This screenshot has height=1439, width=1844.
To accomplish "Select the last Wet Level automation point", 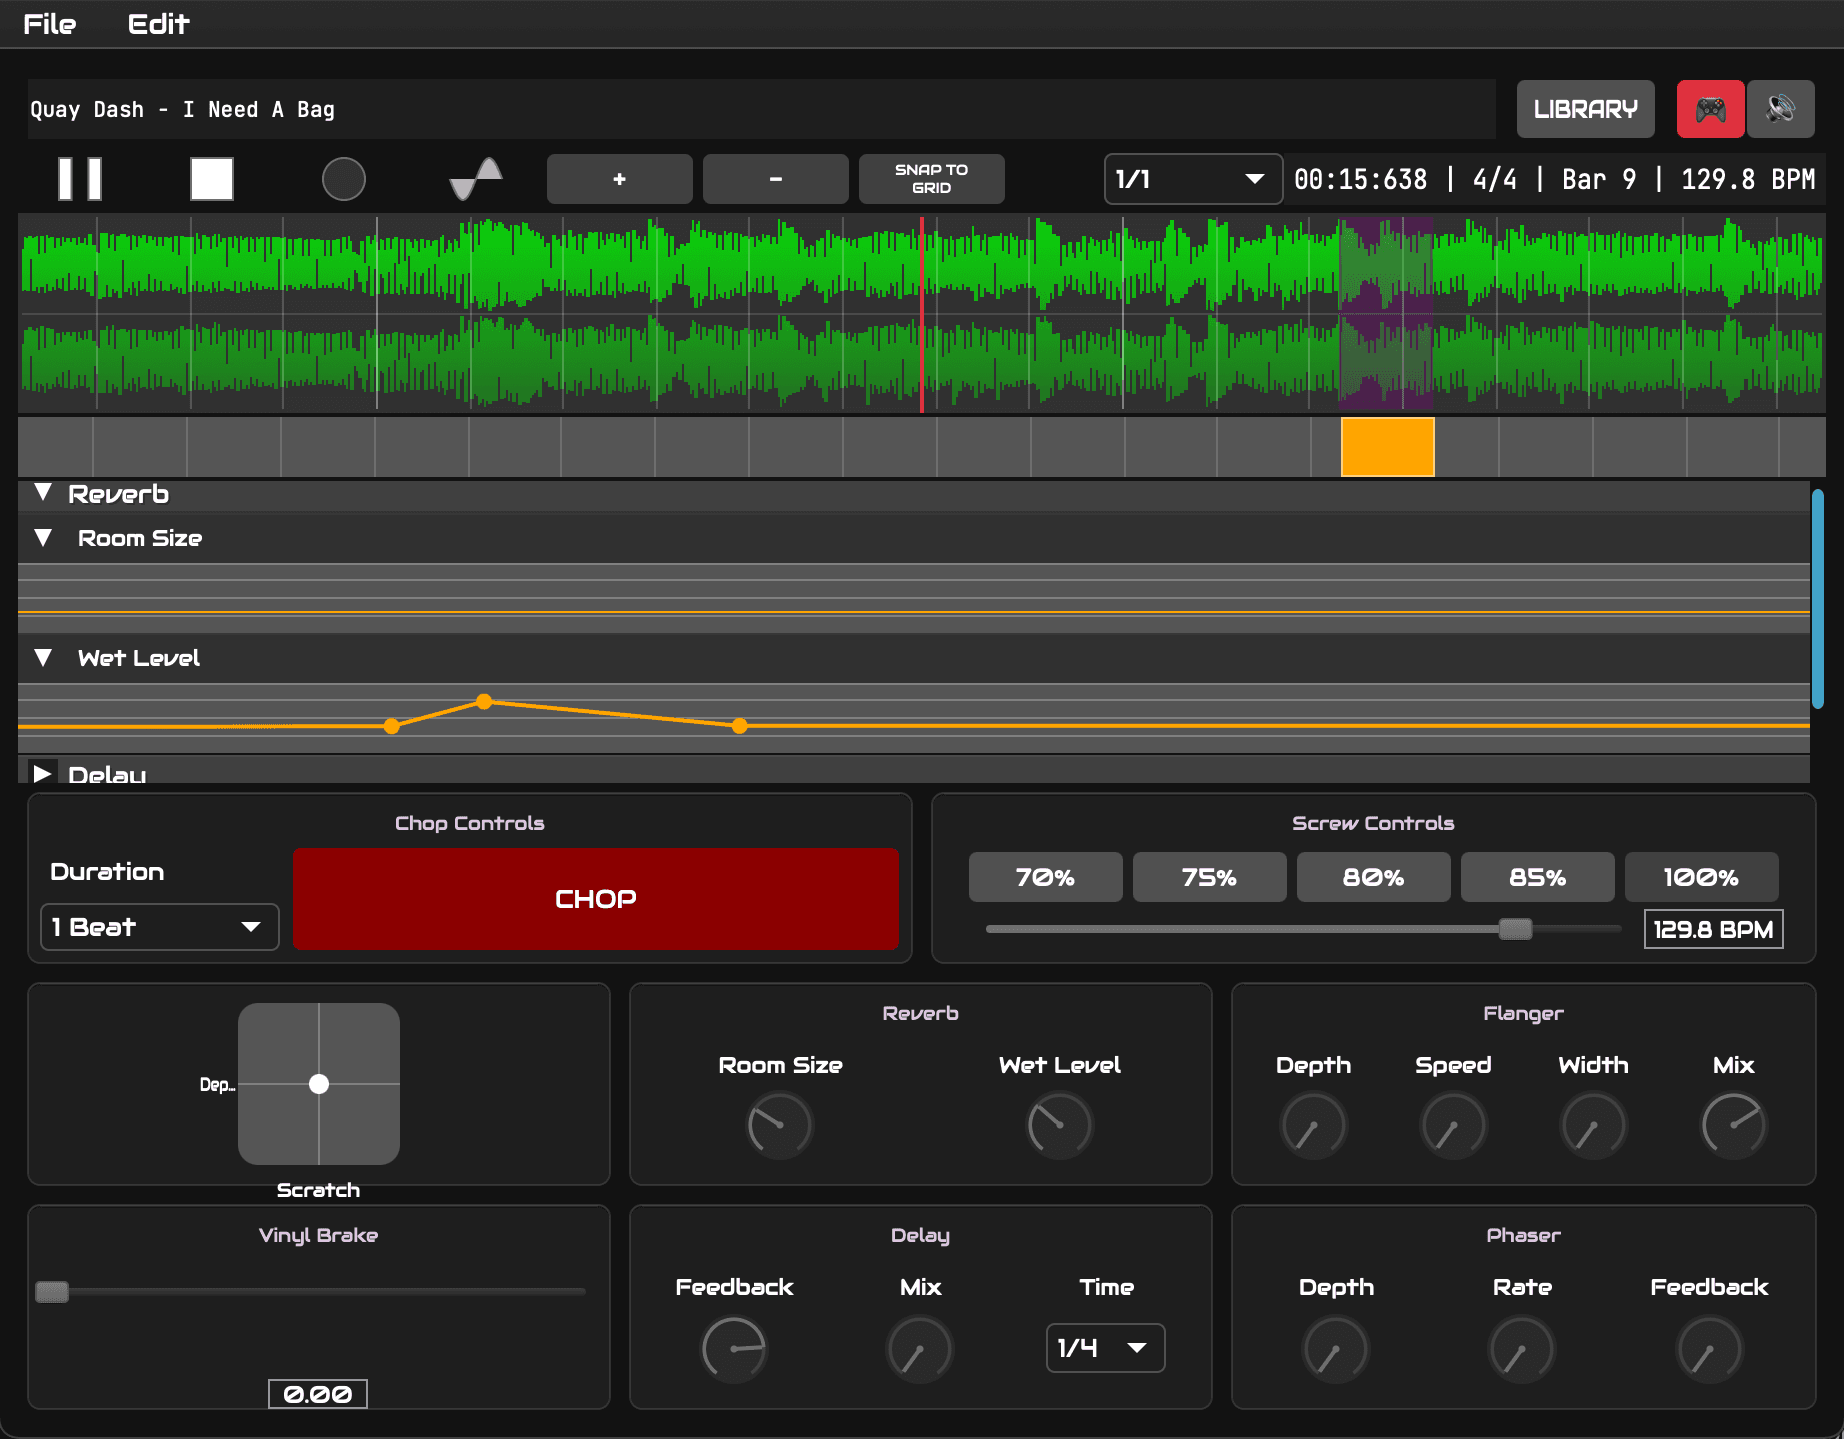I will pos(740,726).
